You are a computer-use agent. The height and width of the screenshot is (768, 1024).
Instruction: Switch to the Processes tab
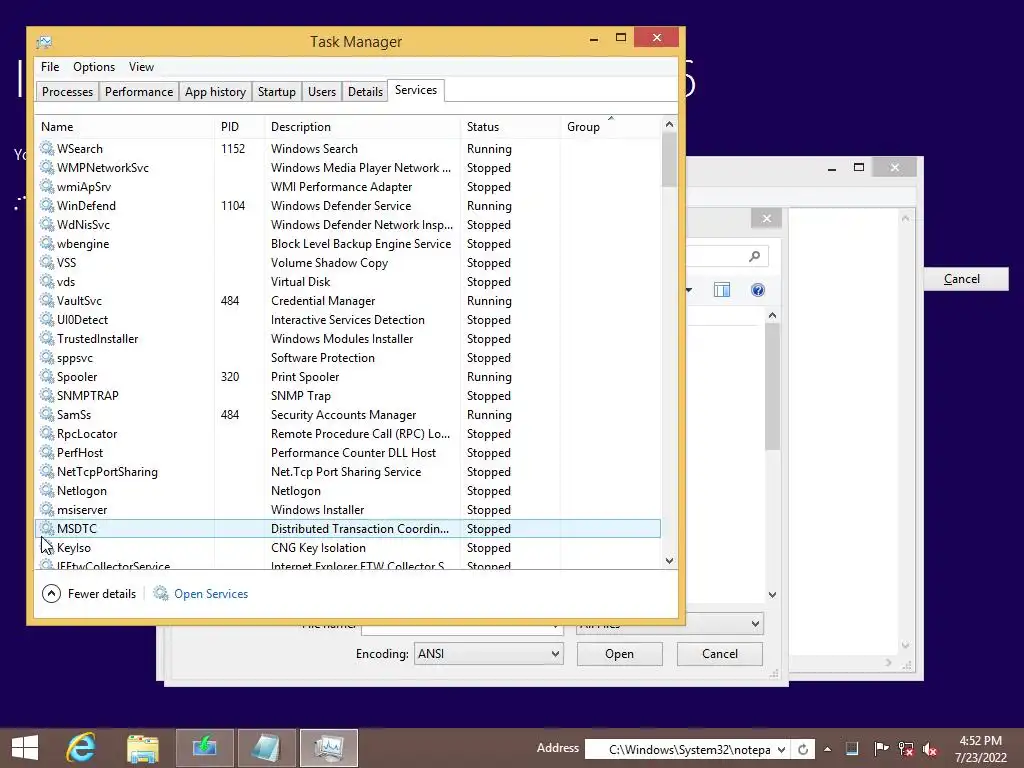pyautogui.click(x=67, y=91)
